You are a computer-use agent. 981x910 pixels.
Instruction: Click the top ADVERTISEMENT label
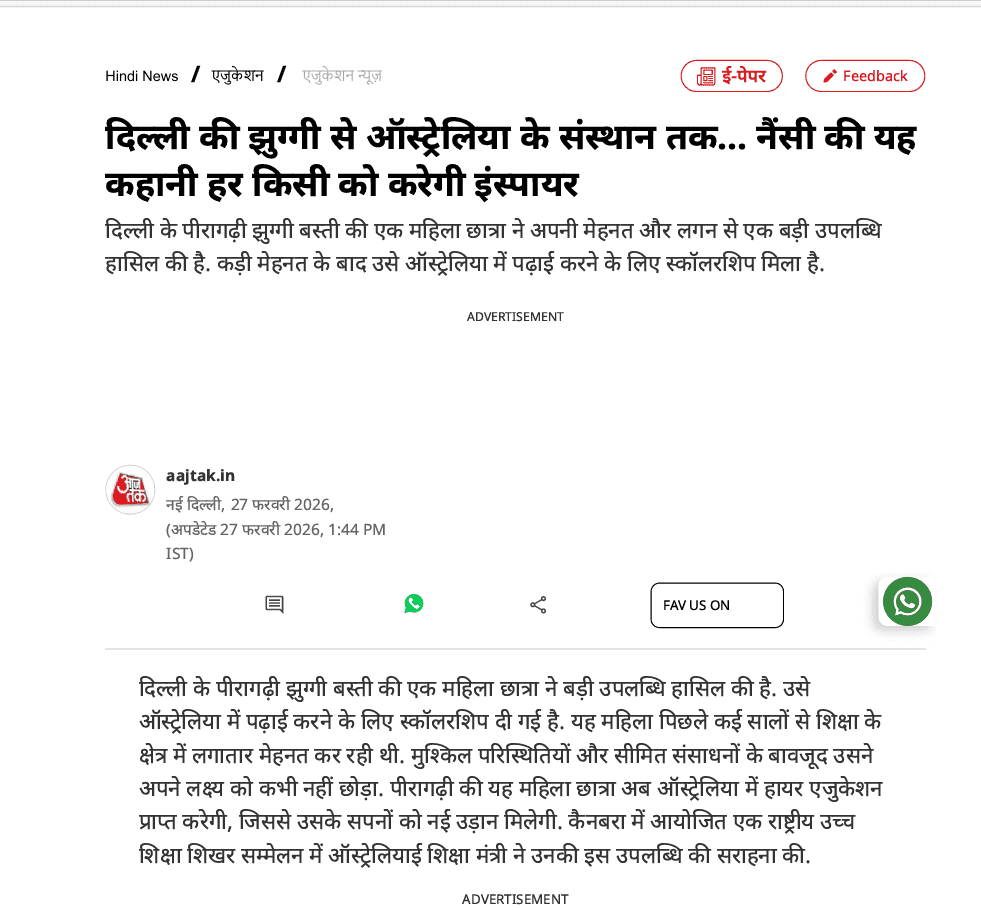[515, 317]
